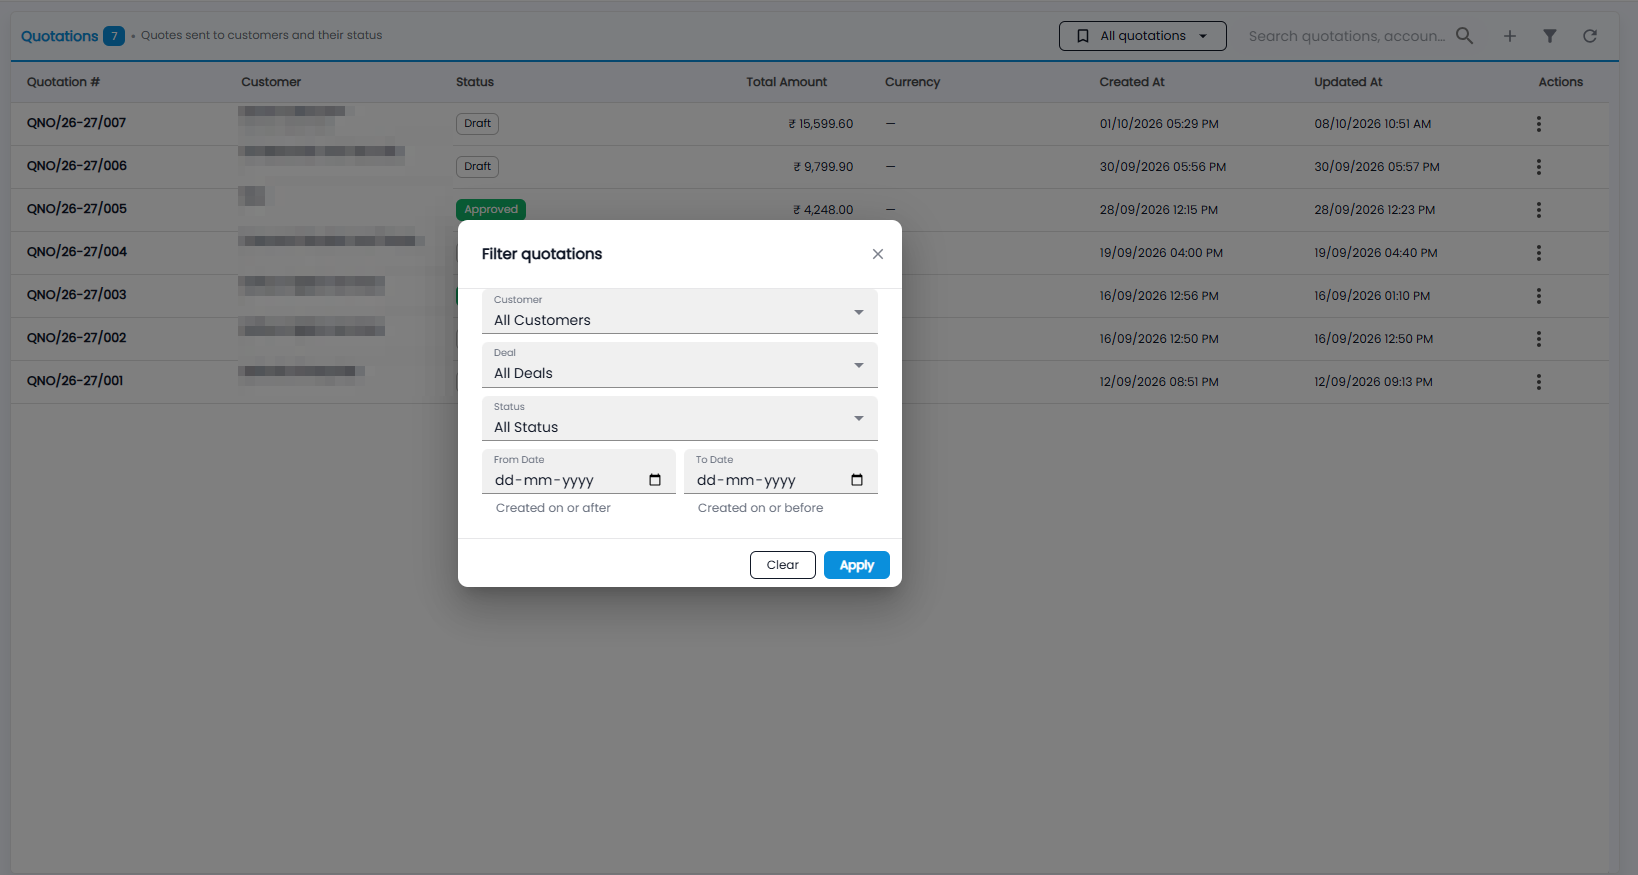Open actions menu for QNO/26-27/006
1638x875 pixels.
coord(1539,167)
